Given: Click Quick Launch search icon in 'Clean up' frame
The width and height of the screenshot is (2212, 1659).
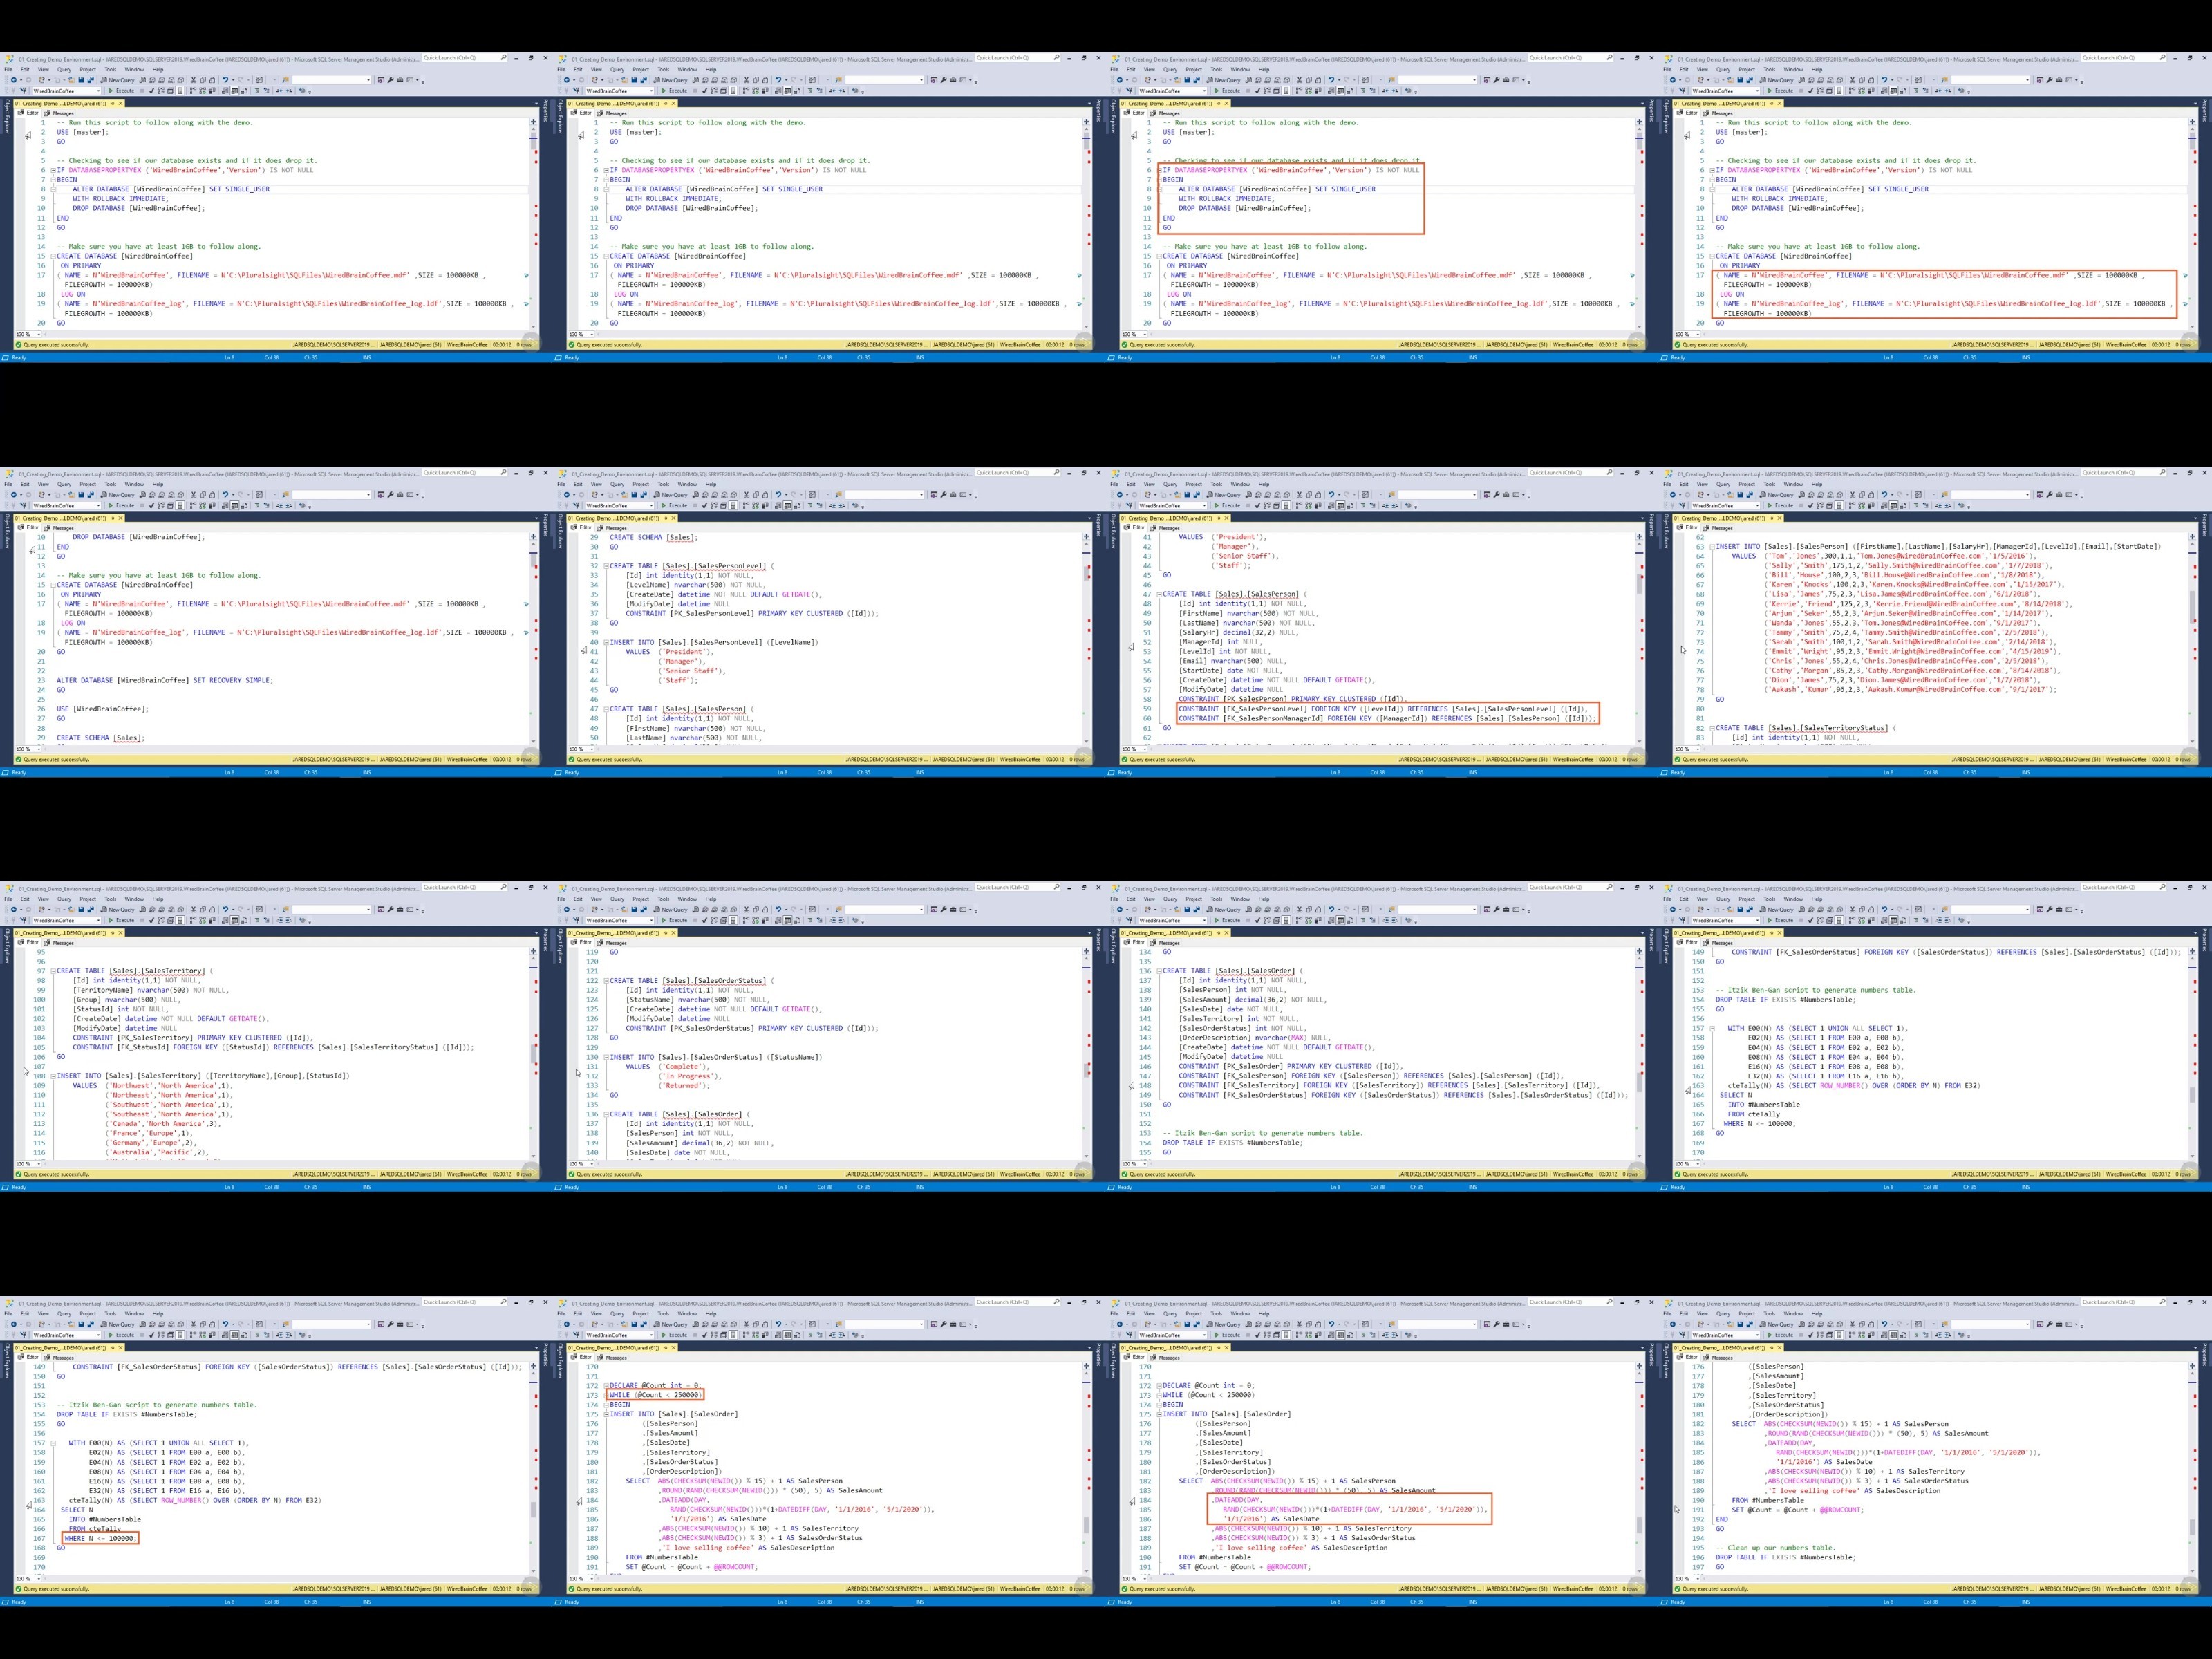Looking at the screenshot, I should click(2163, 1303).
